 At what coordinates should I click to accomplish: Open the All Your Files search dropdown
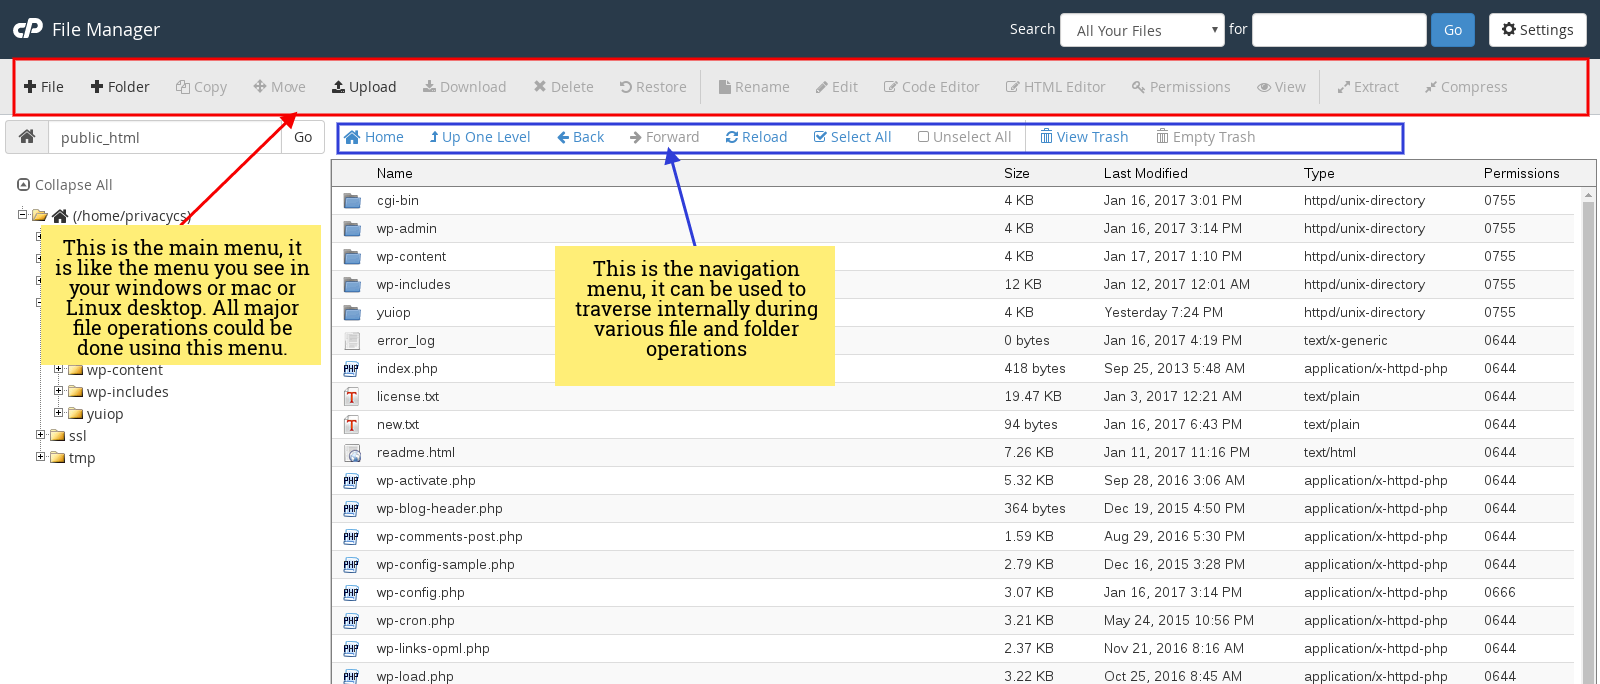[1142, 30]
